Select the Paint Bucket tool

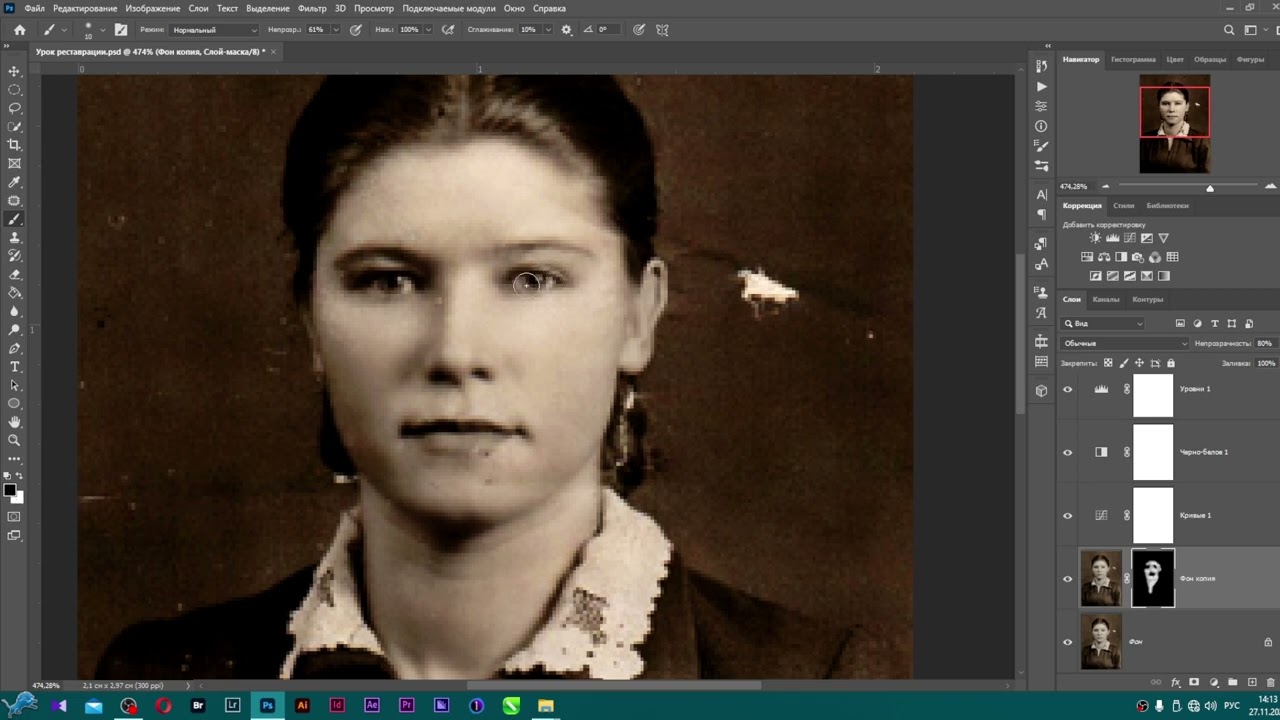(x=14, y=293)
